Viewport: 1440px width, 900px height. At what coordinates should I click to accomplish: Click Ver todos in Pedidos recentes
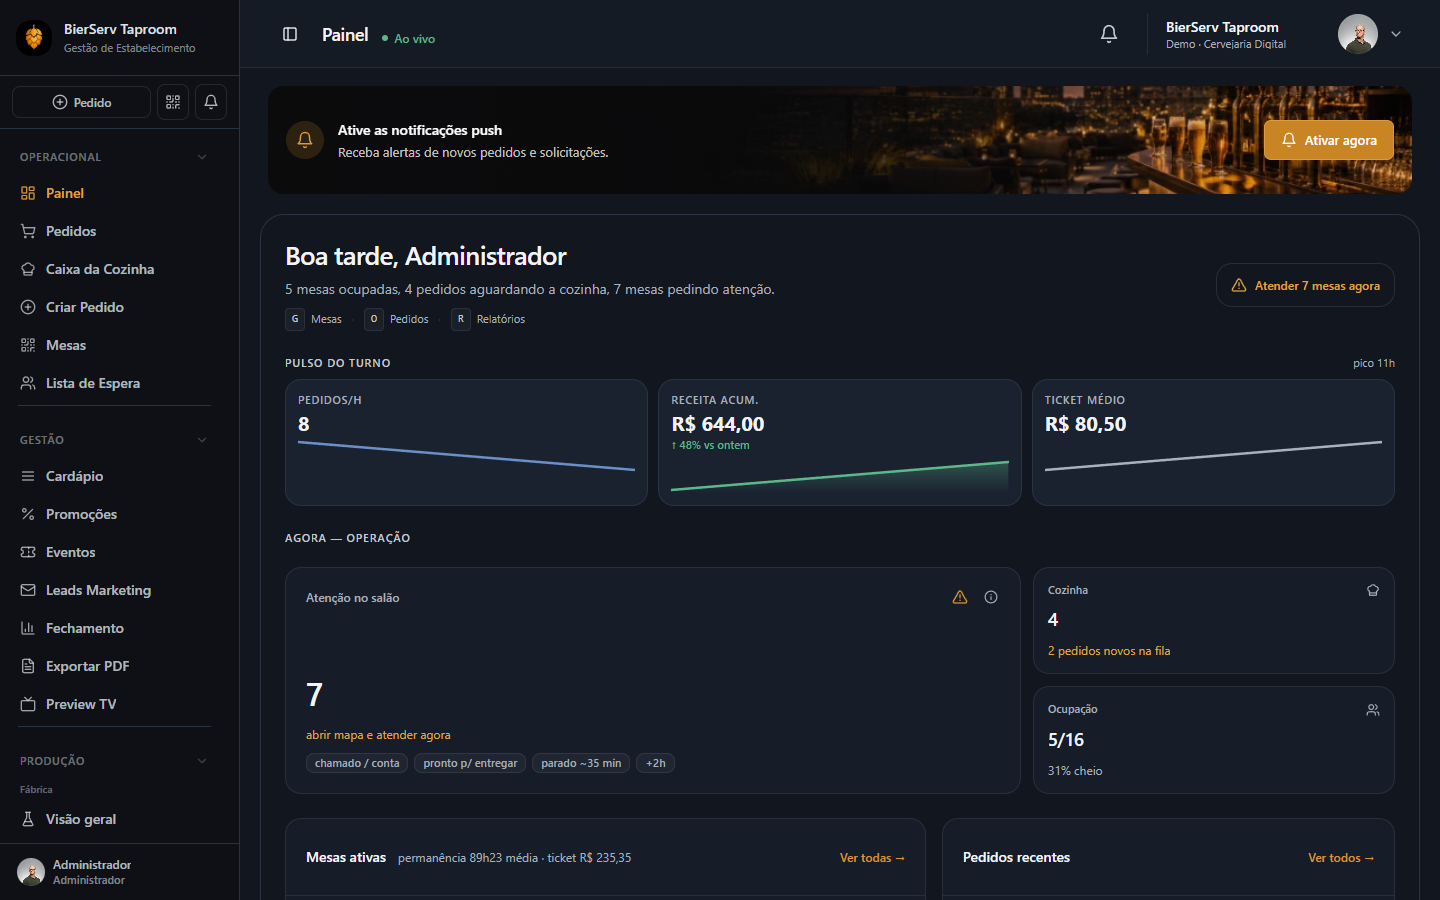click(x=1341, y=858)
